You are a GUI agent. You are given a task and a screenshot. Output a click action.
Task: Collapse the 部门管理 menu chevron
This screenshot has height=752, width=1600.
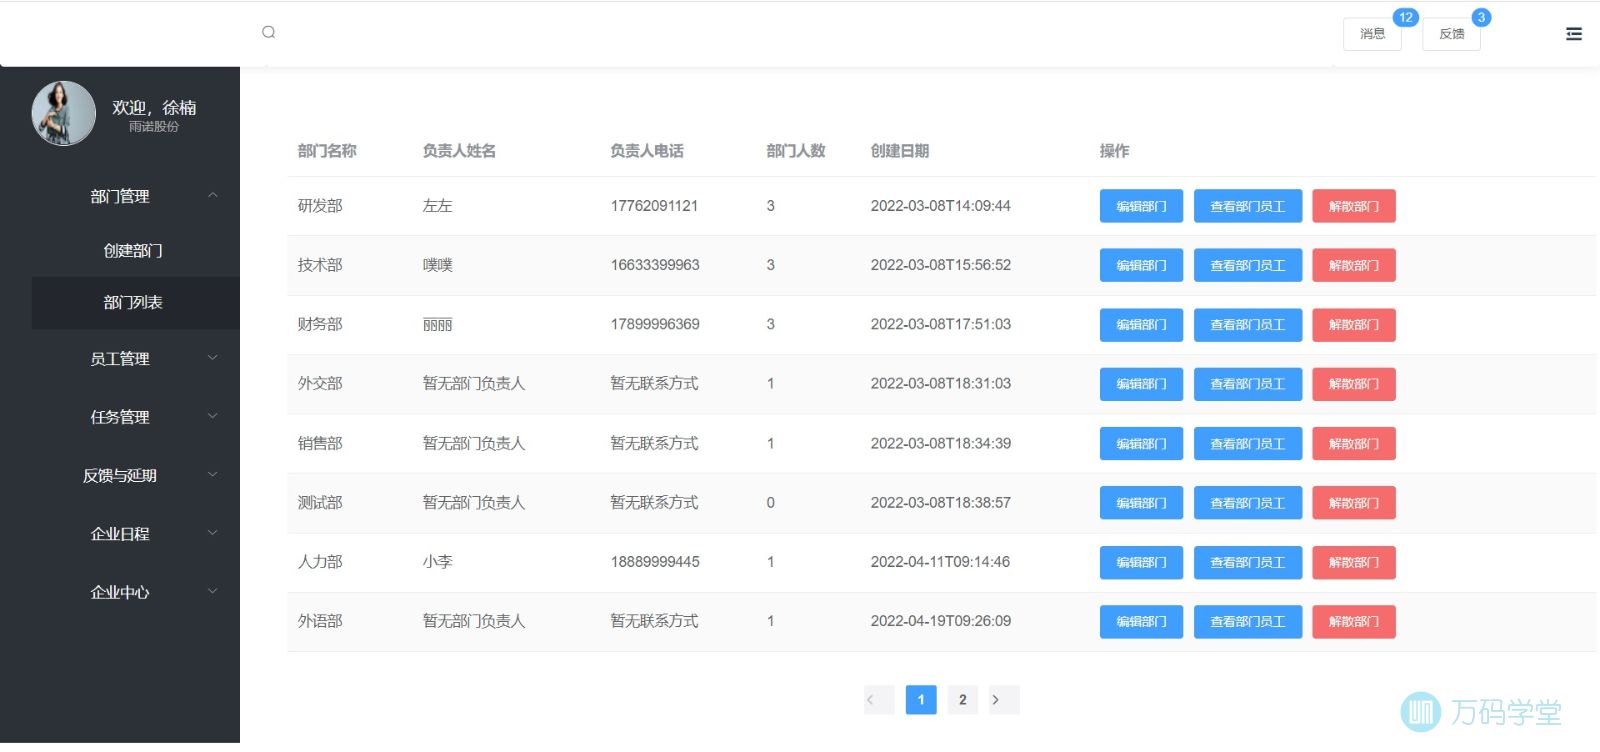212,196
